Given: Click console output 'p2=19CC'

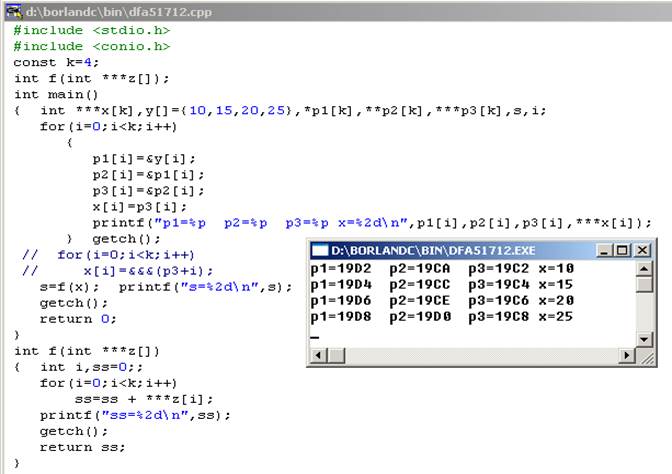Looking at the screenshot, I should (x=420, y=285).
